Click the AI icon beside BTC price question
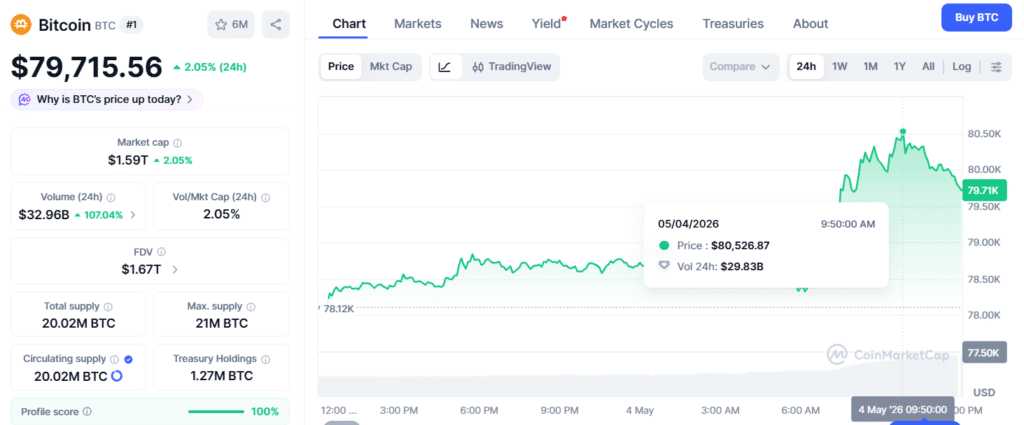 24,100
